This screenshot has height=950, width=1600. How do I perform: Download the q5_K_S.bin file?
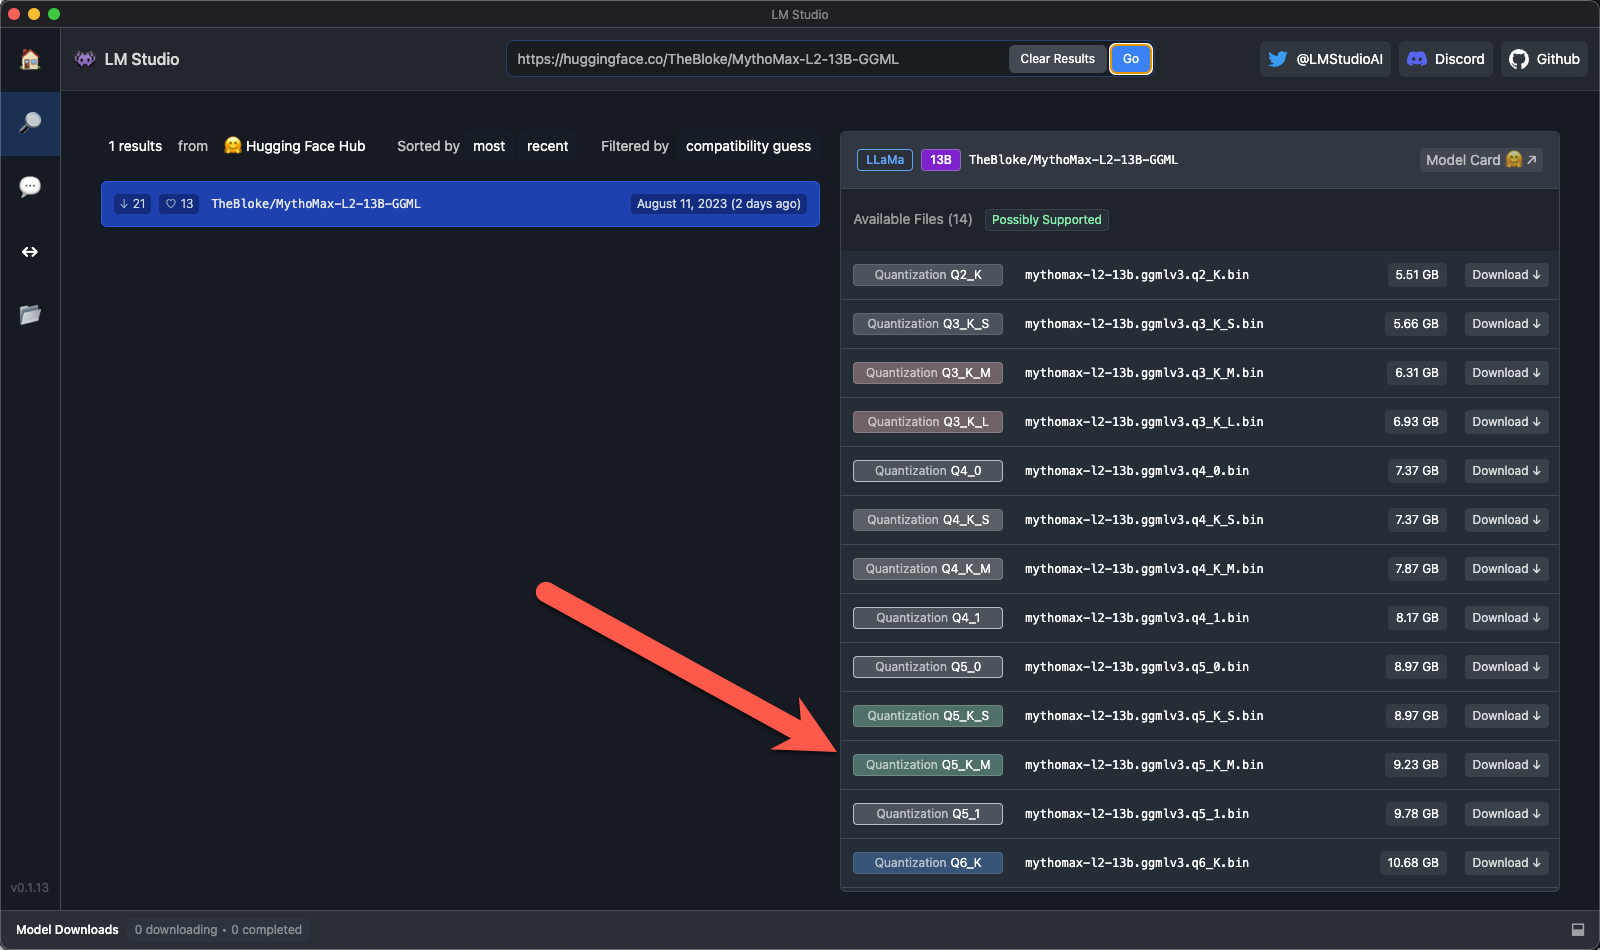click(1506, 716)
